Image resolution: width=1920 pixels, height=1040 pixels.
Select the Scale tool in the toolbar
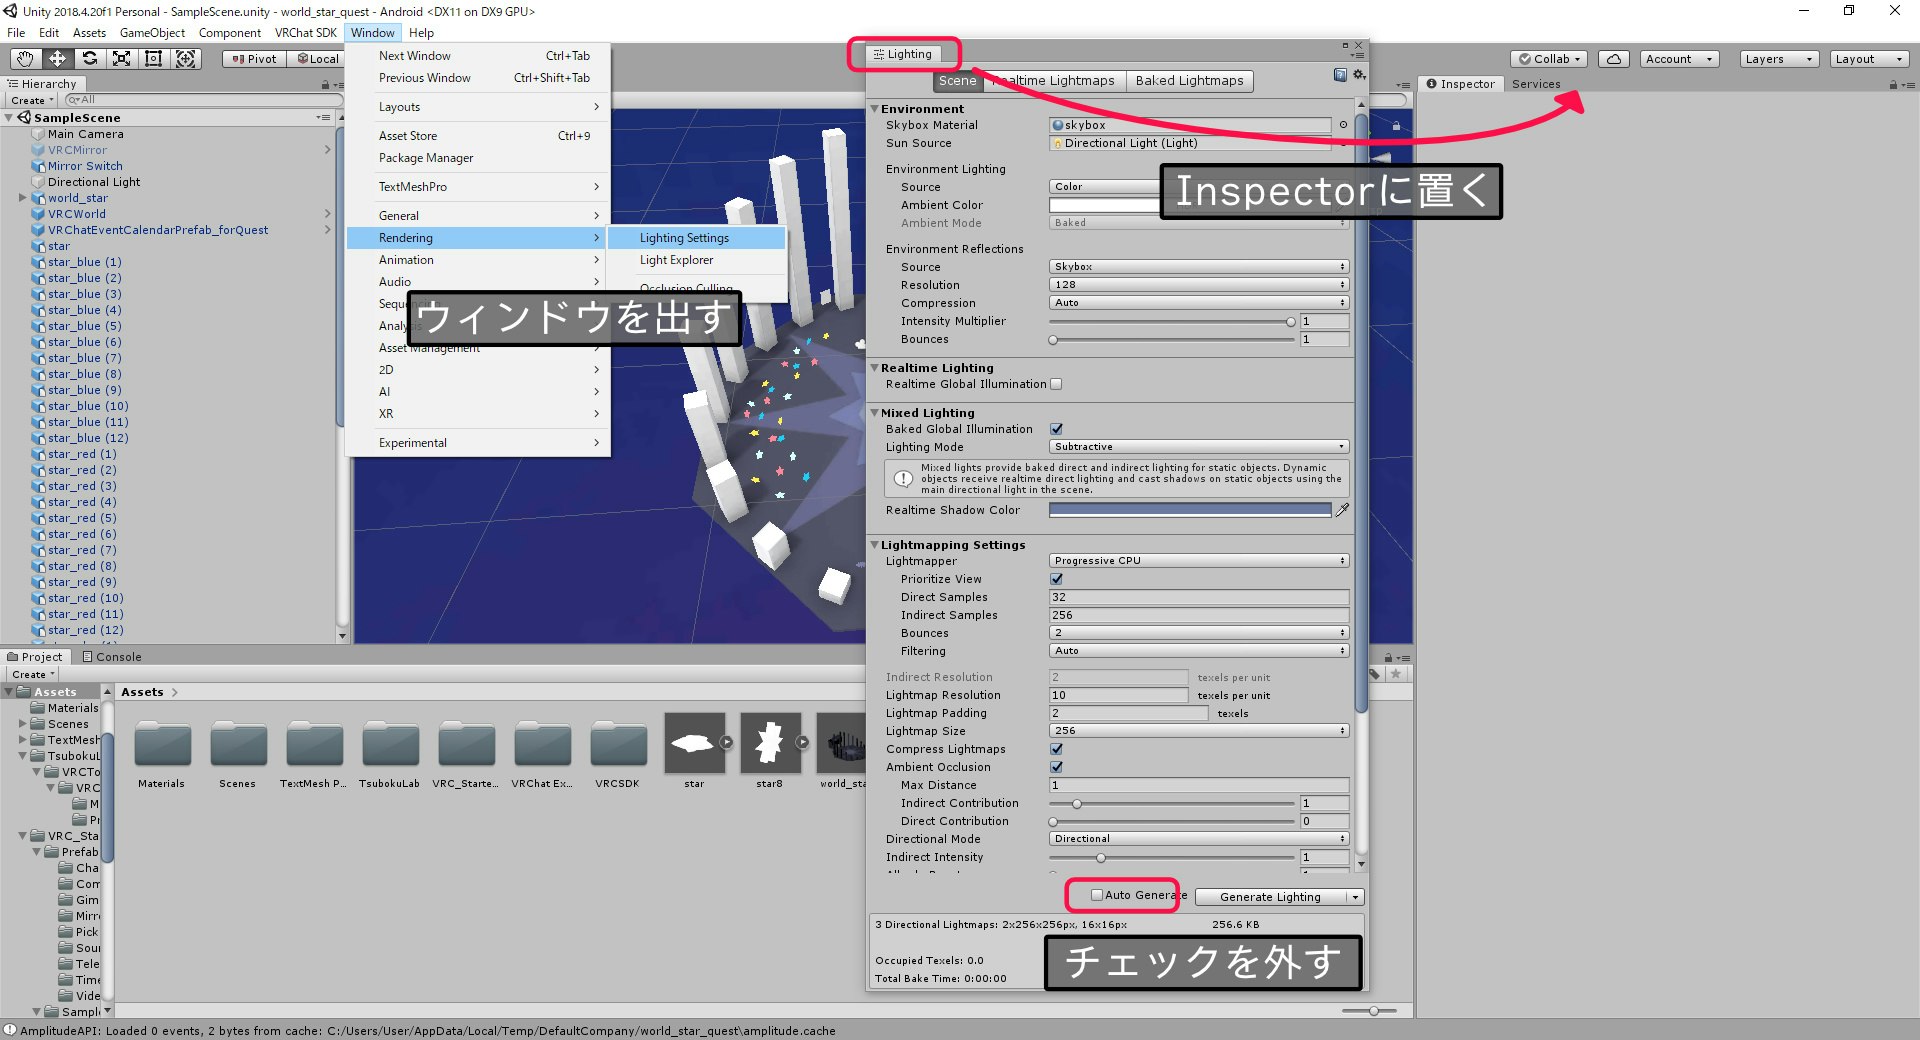tap(121, 59)
